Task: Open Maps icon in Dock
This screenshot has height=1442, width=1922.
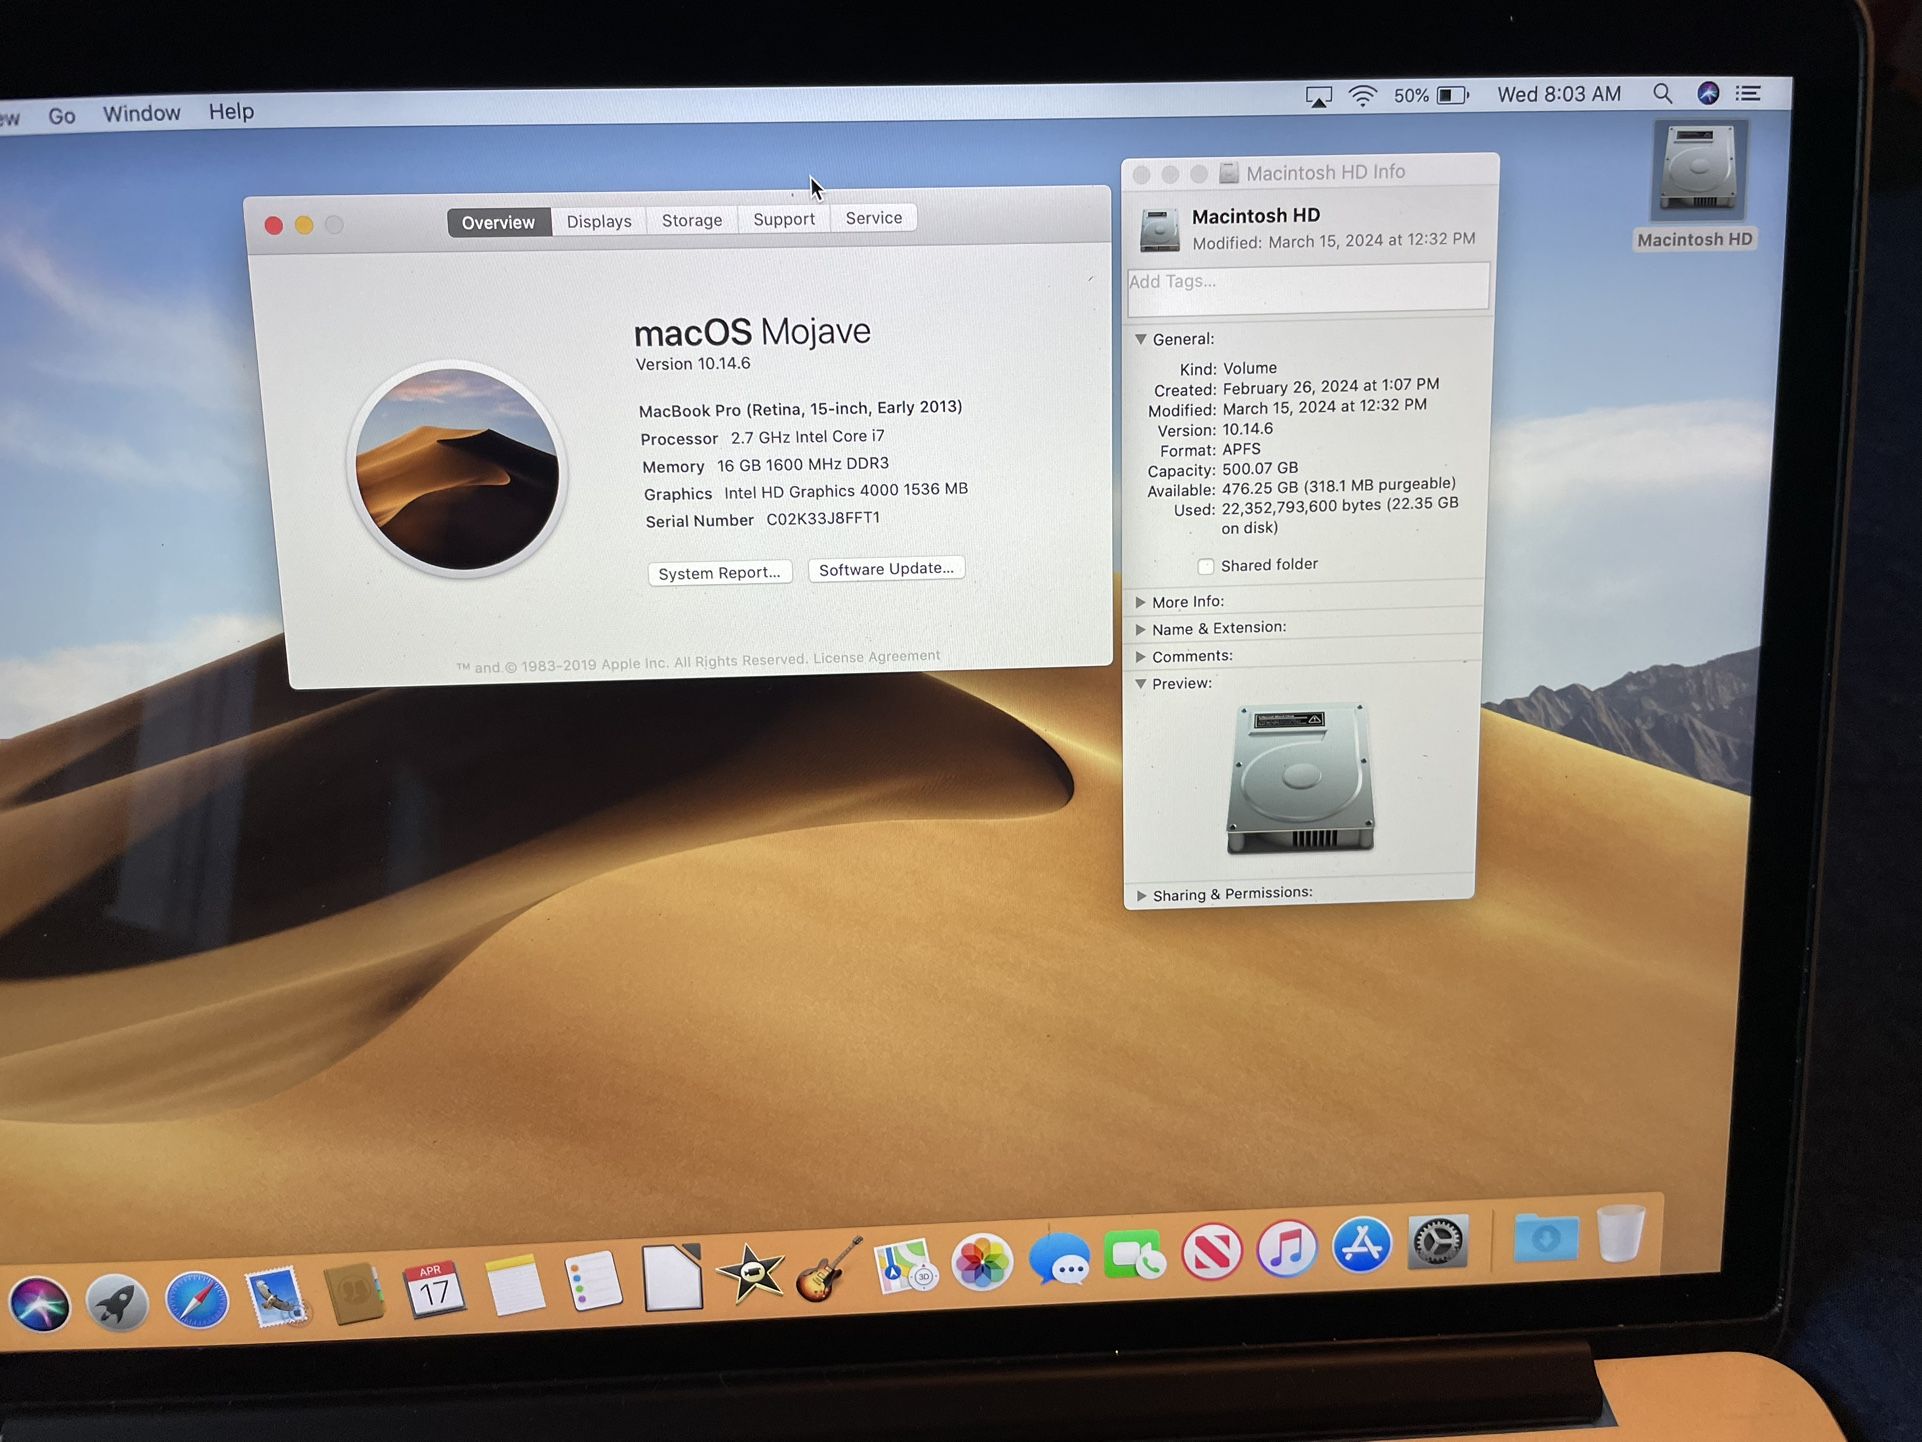Action: tap(906, 1266)
